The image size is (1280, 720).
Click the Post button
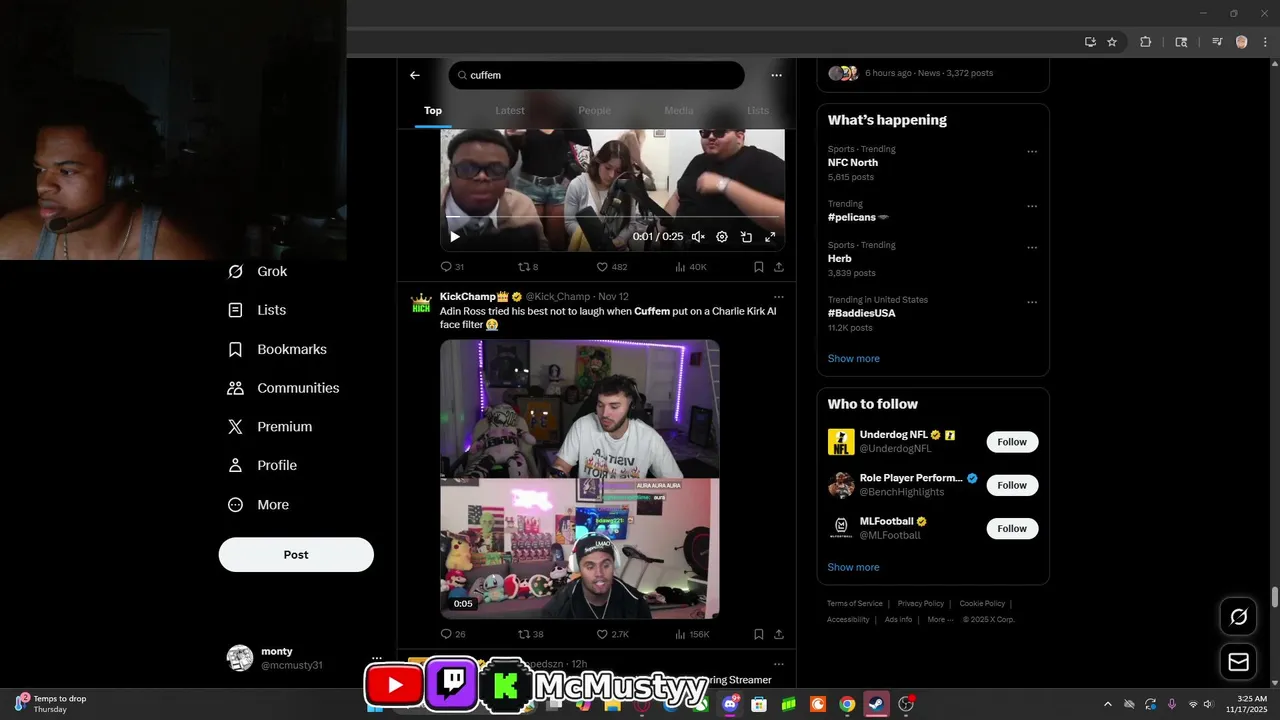click(x=296, y=555)
